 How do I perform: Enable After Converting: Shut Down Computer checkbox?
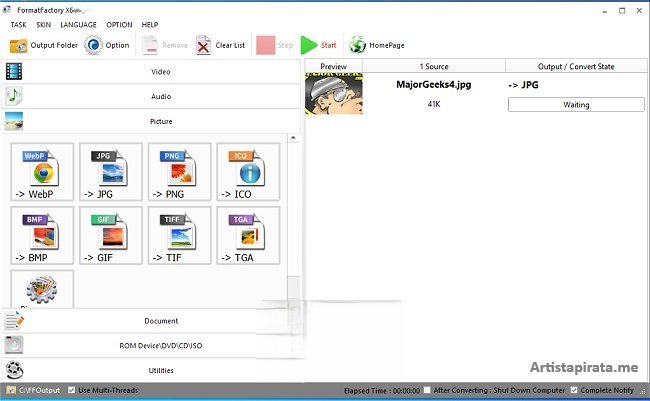point(427,390)
